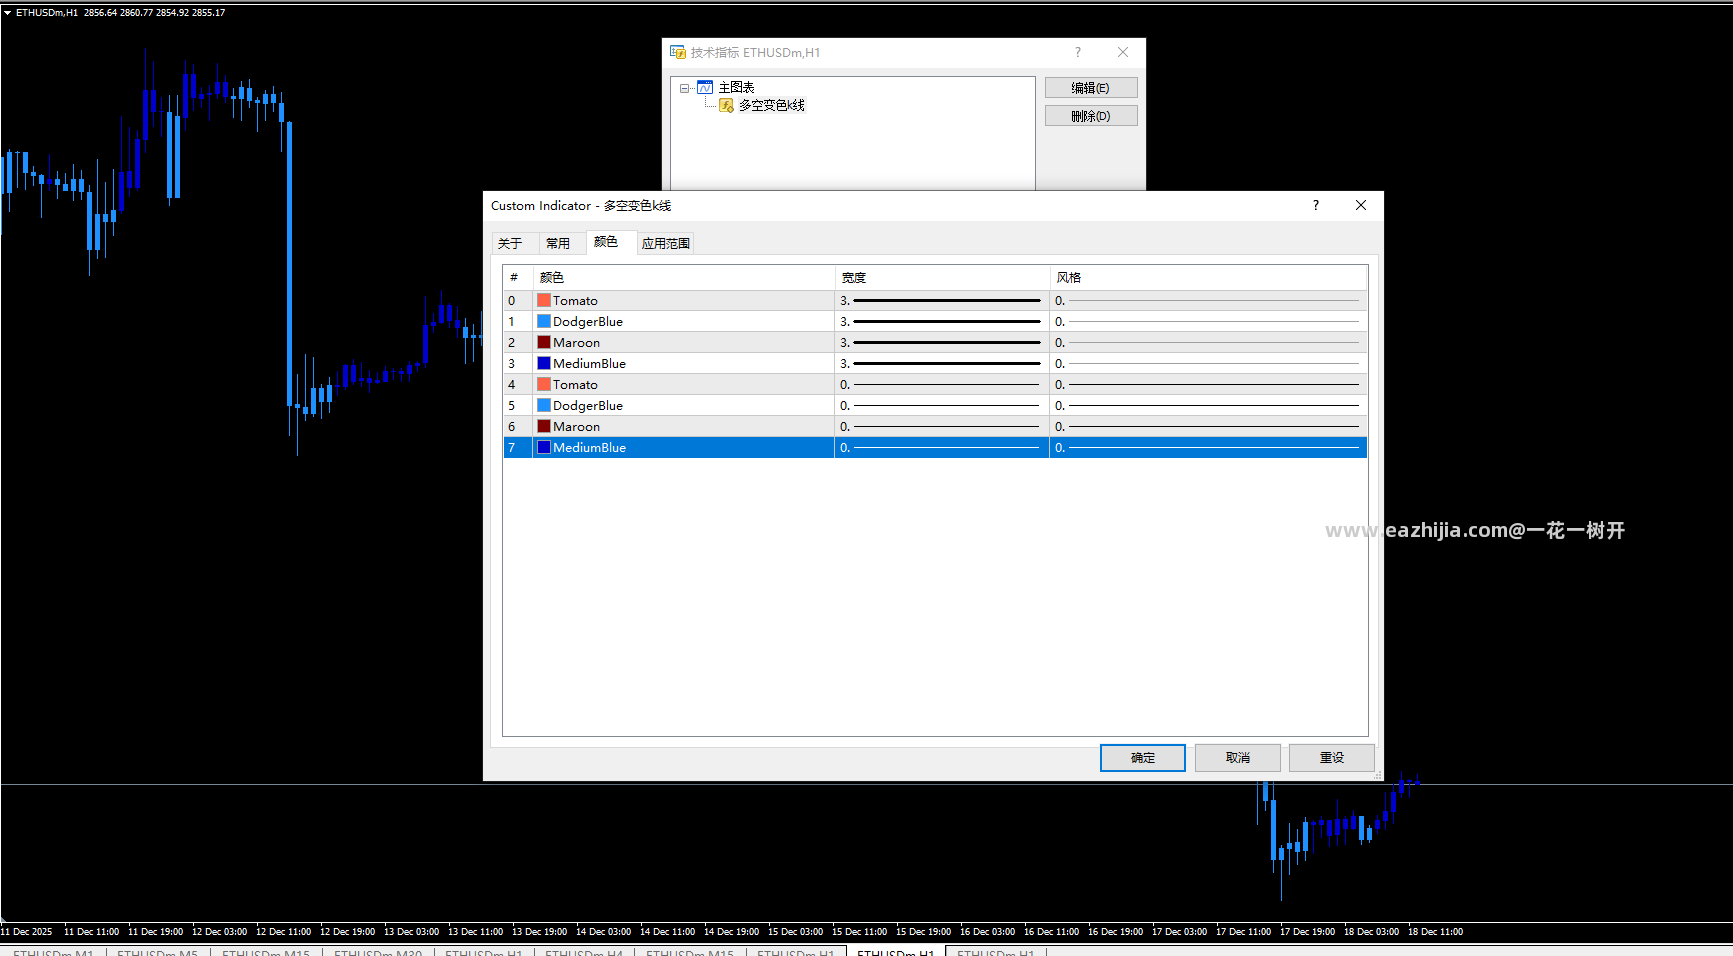Select the MediumBlue name in row 7
1733x956 pixels.
click(590, 447)
